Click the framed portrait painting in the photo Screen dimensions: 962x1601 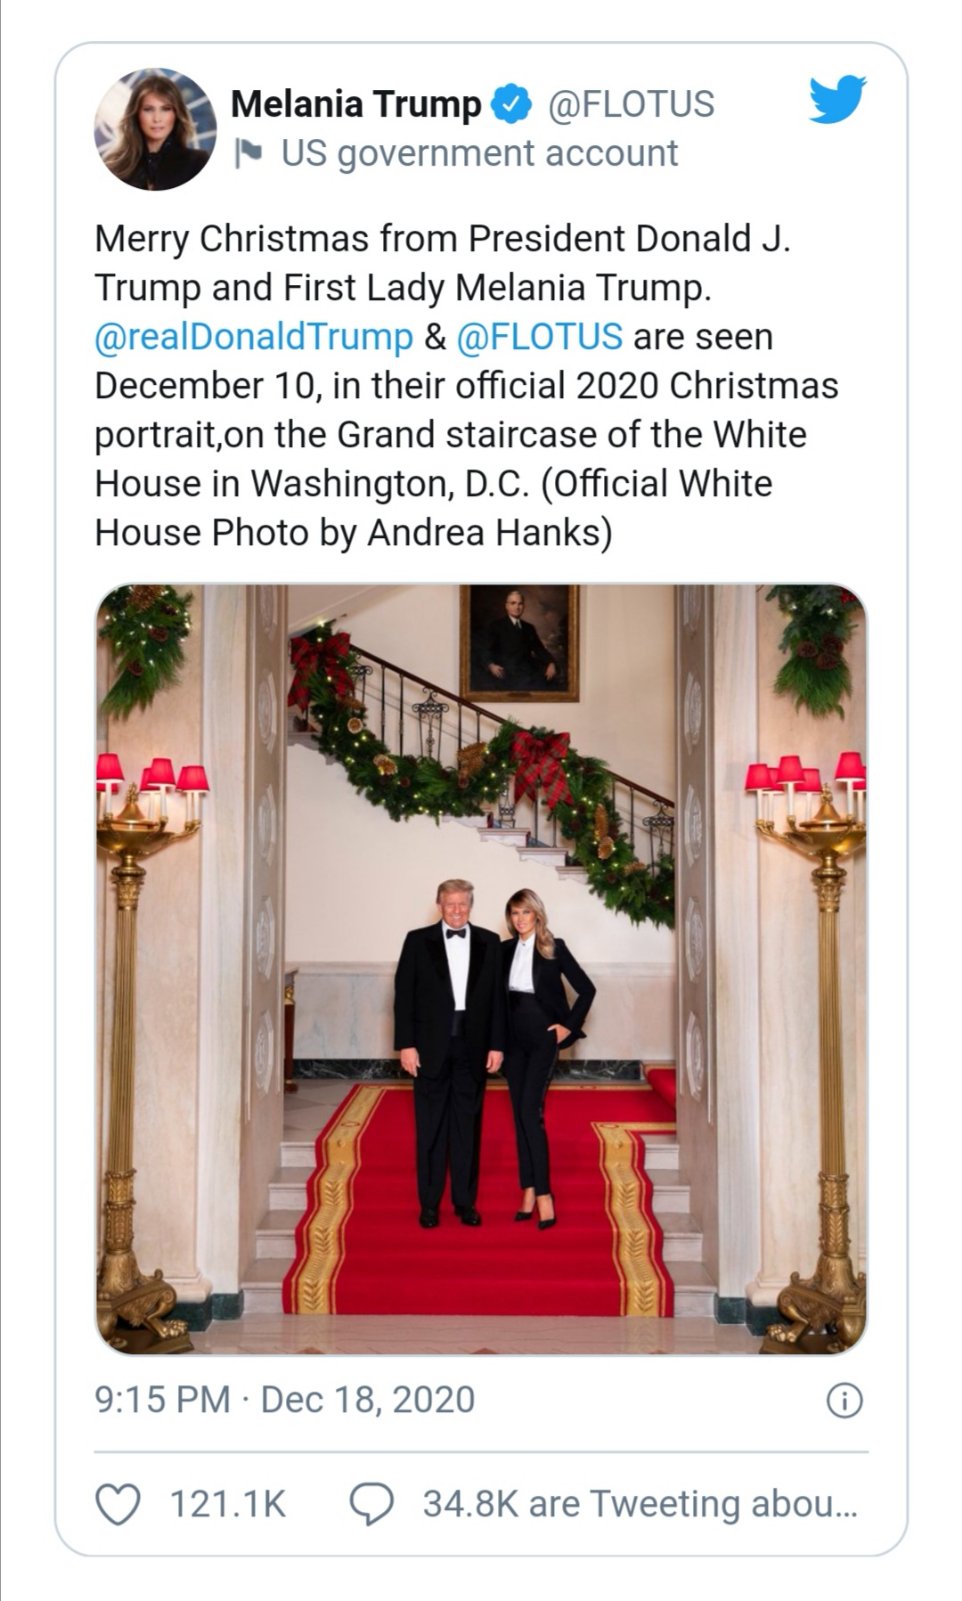[x=519, y=642]
